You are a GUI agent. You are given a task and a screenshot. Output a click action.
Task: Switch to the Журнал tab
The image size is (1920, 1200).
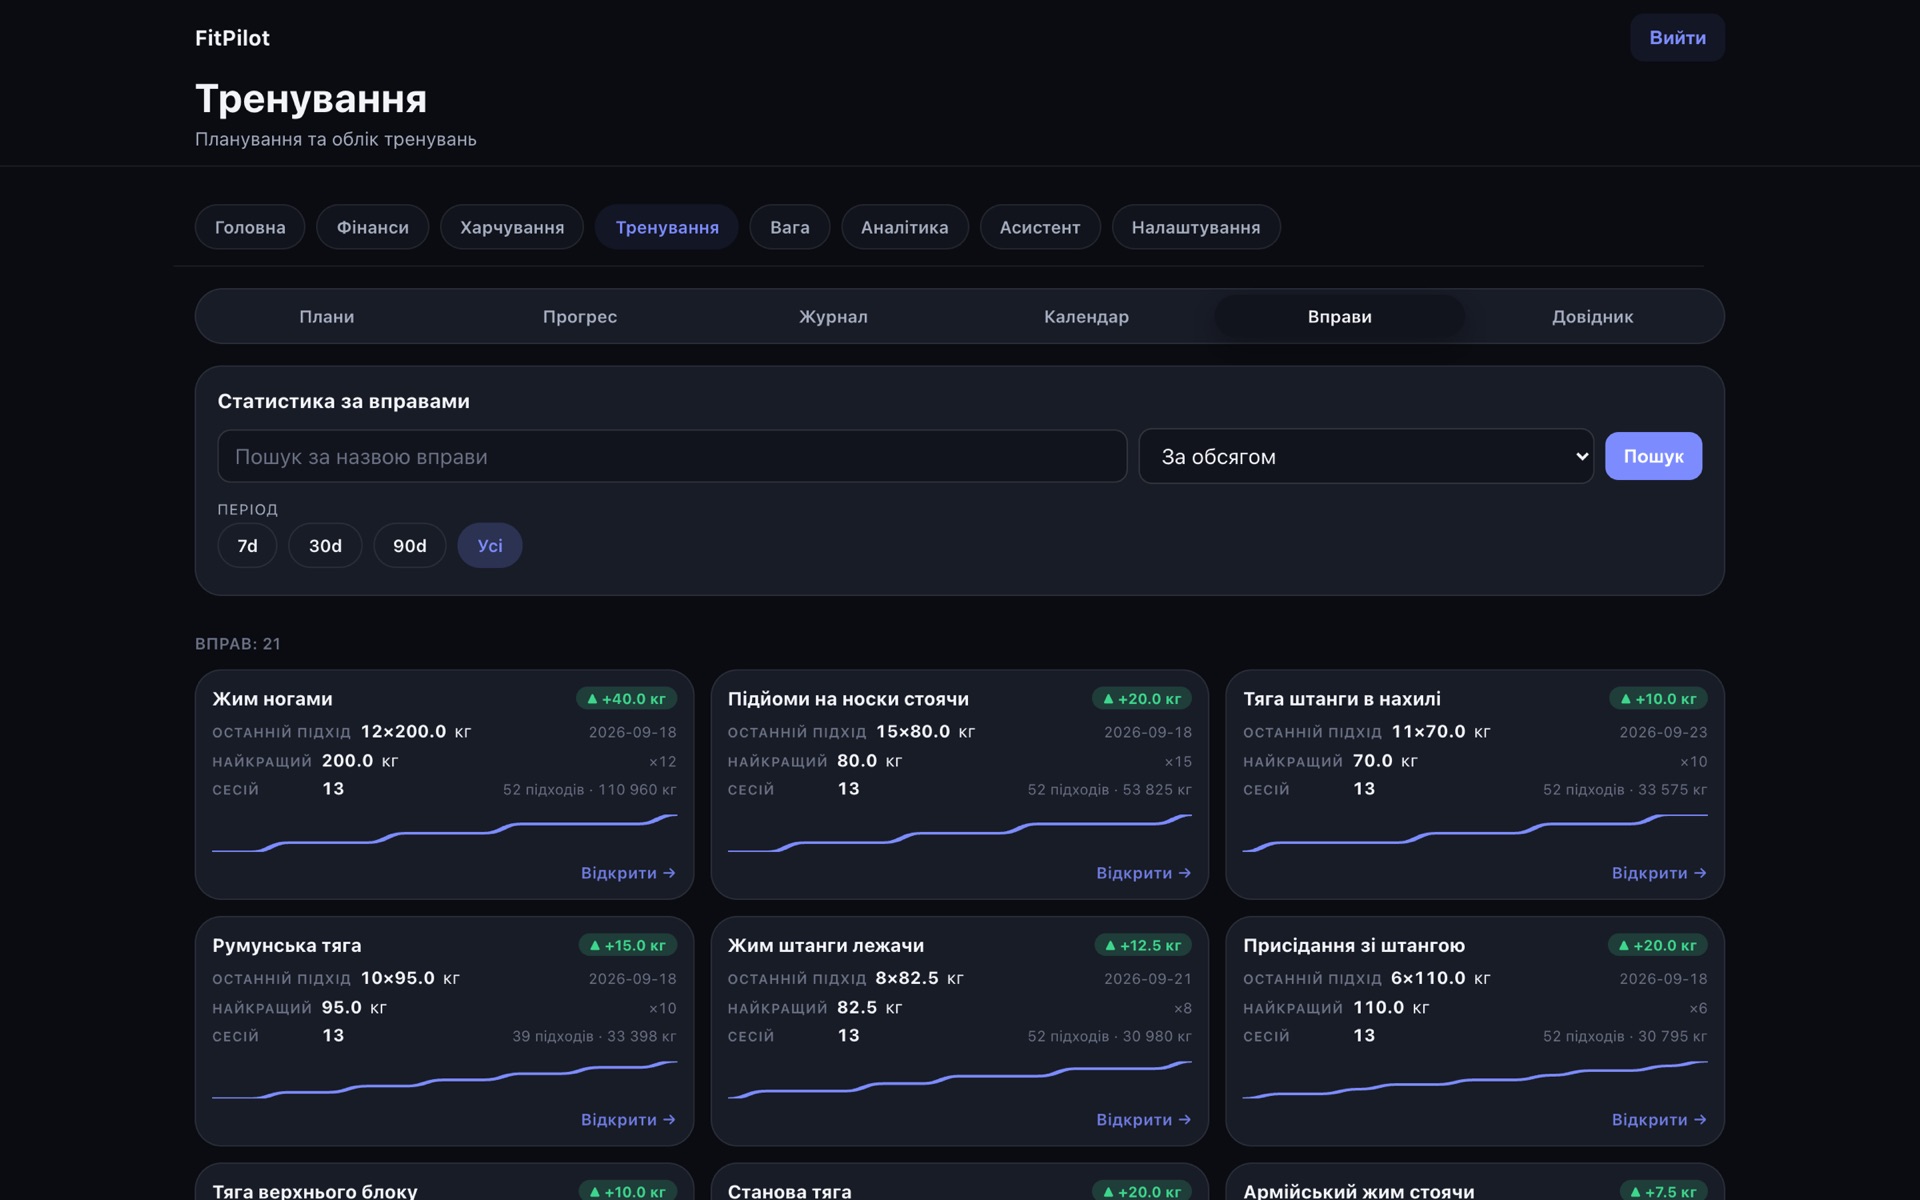tap(833, 317)
